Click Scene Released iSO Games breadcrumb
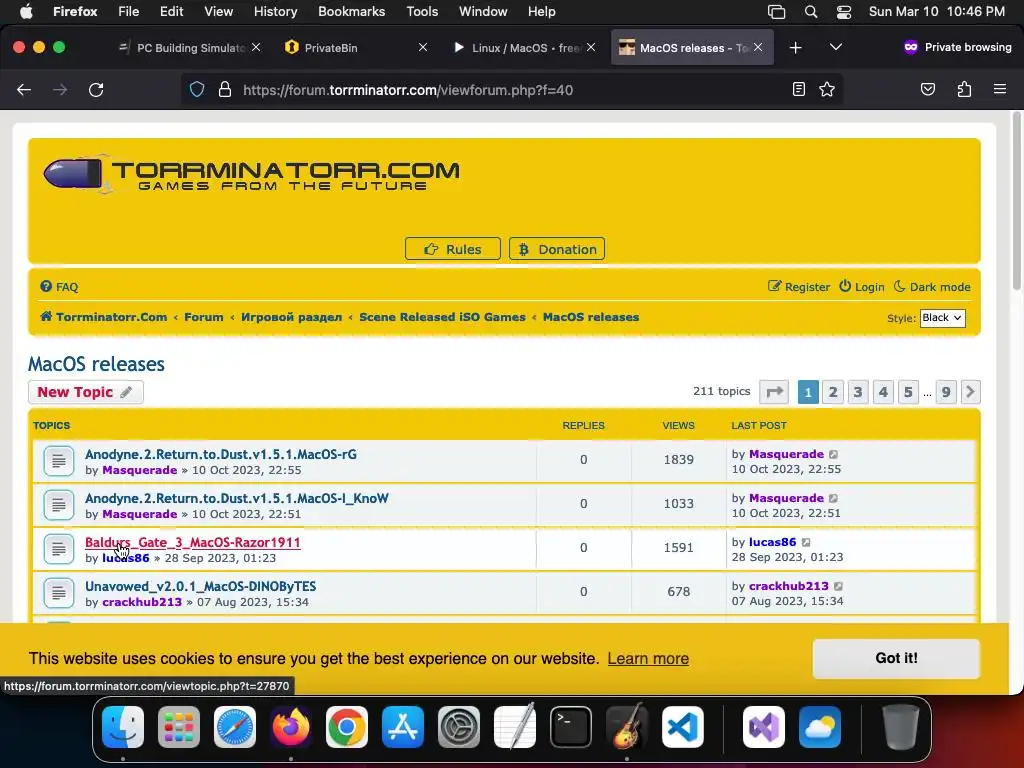Screen dimensions: 1024x768 [442, 317]
